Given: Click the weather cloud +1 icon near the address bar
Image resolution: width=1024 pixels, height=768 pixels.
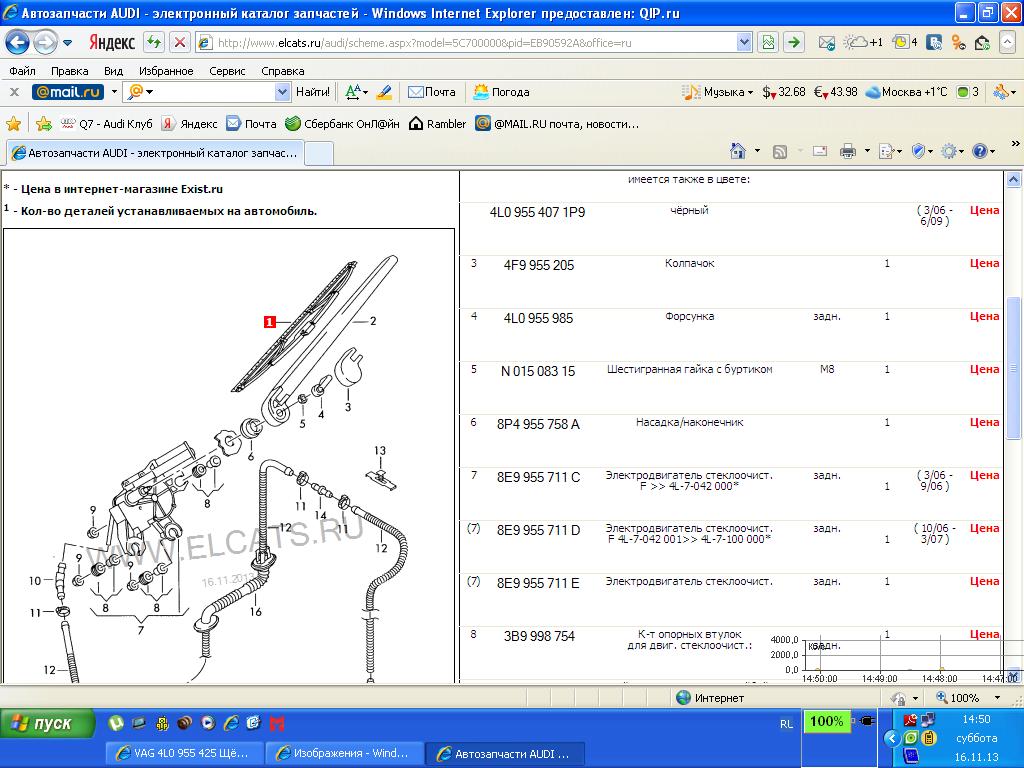Looking at the screenshot, I should coord(863,42).
